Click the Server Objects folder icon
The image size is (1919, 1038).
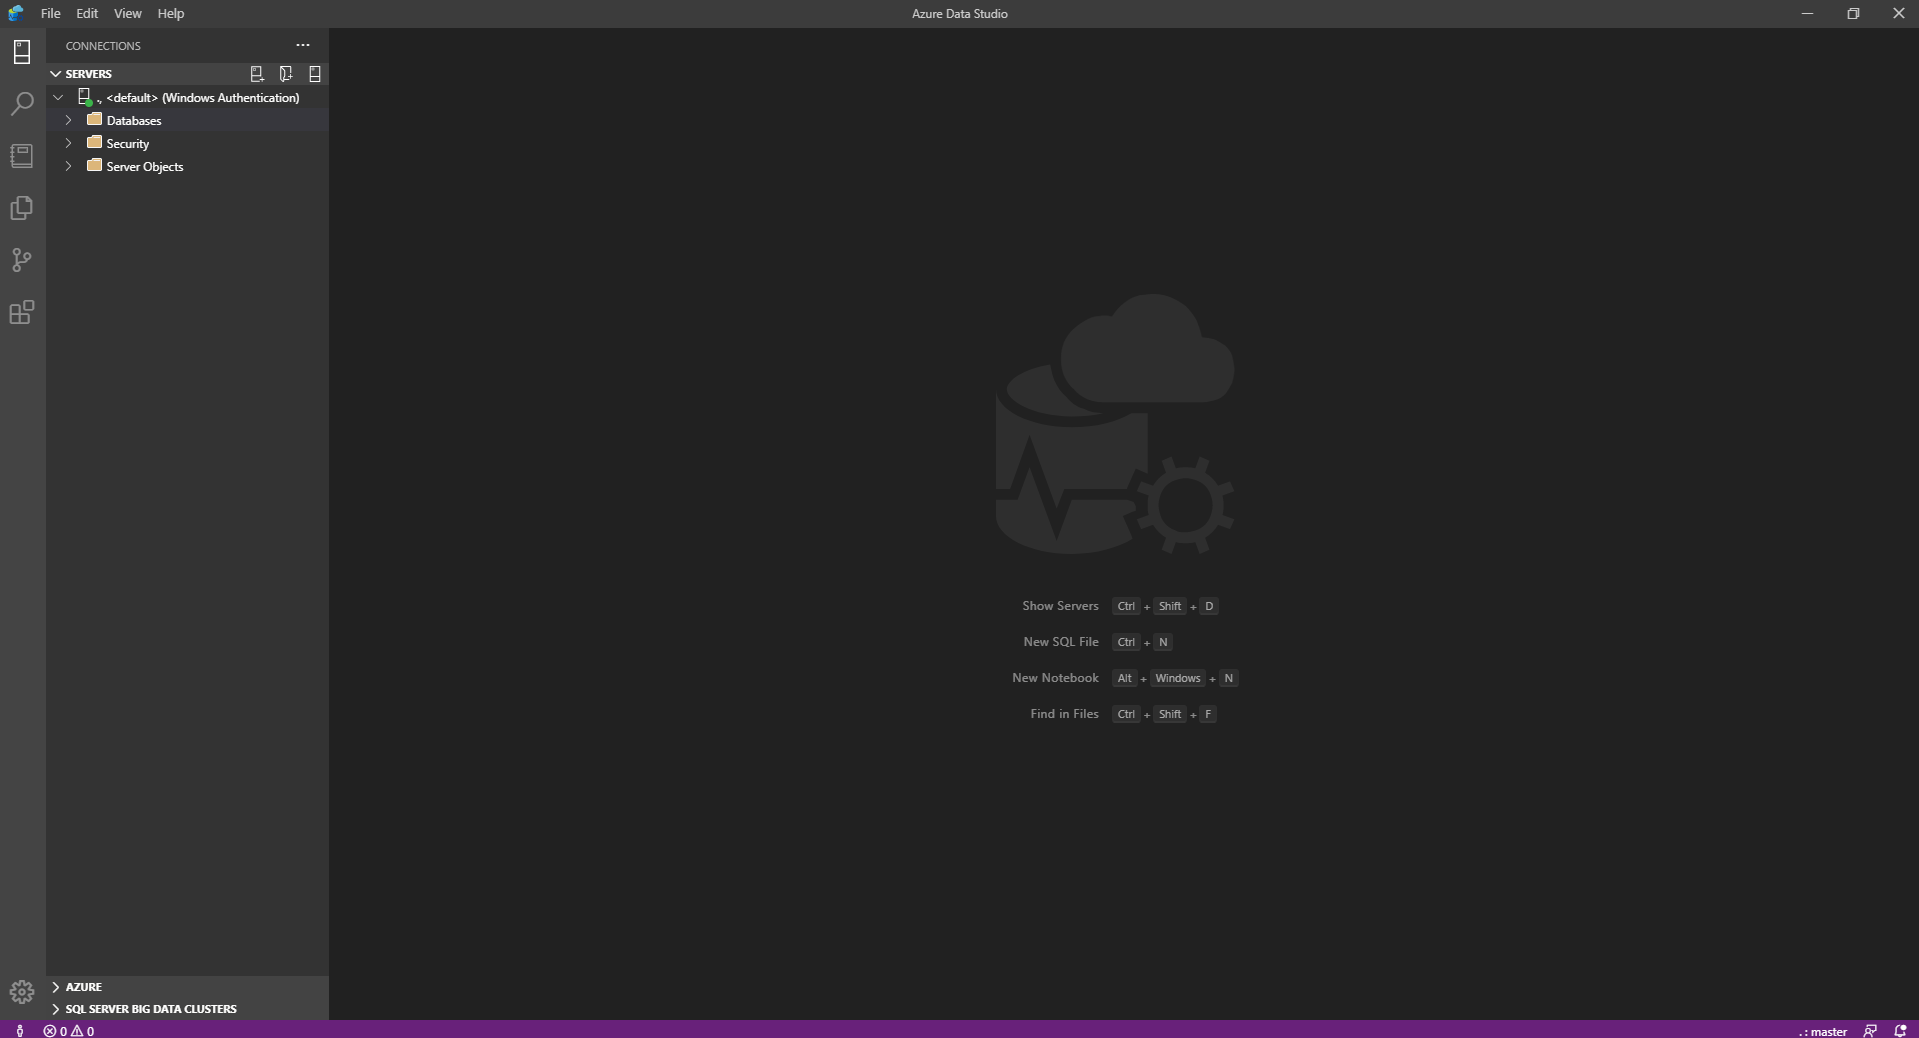click(x=95, y=165)
